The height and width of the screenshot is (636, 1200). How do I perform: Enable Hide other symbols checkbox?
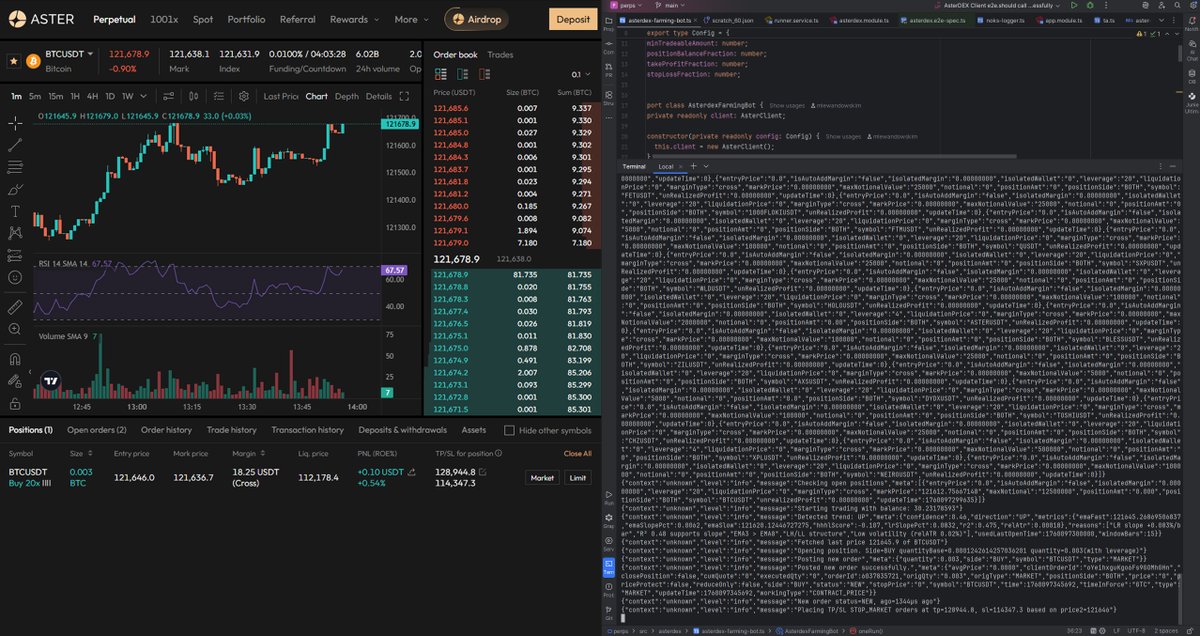click(511, 430)
